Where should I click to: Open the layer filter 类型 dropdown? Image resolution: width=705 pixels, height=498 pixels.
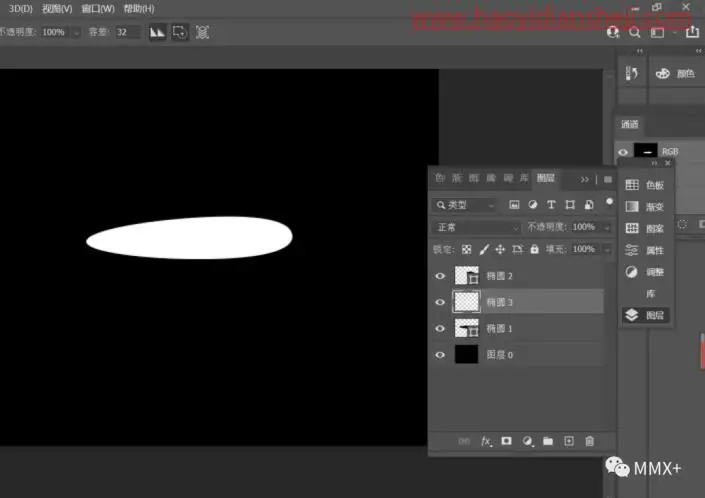point(464,205)
